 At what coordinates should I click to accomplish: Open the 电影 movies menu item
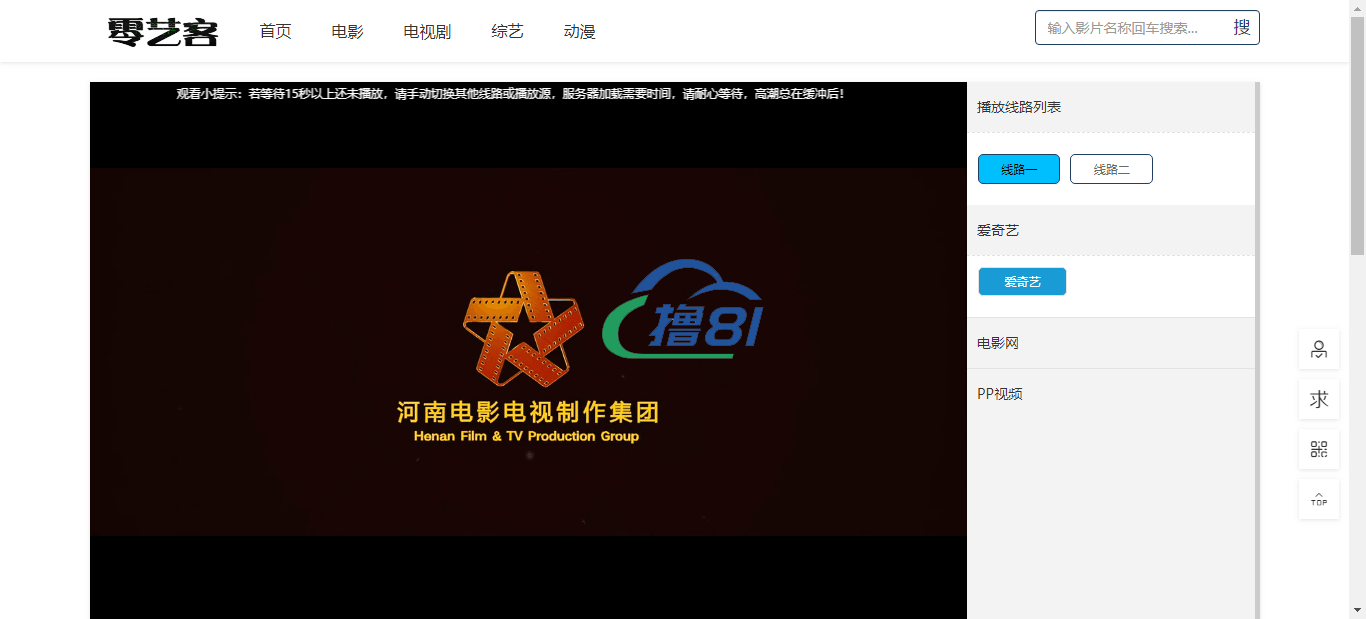click(x=347, y=32)
